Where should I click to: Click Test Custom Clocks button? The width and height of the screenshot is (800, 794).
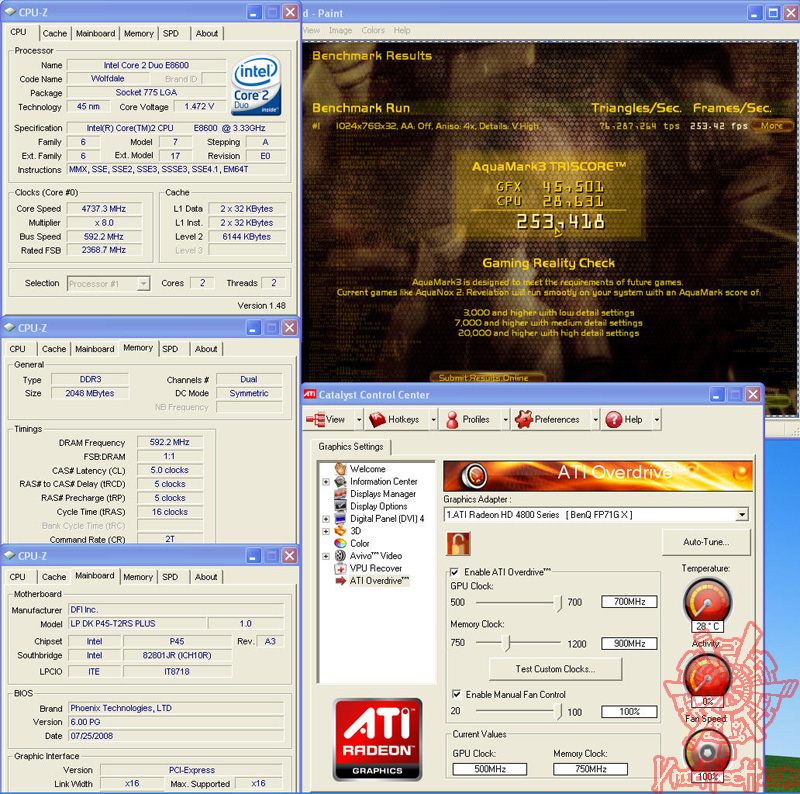coord(555,668)
